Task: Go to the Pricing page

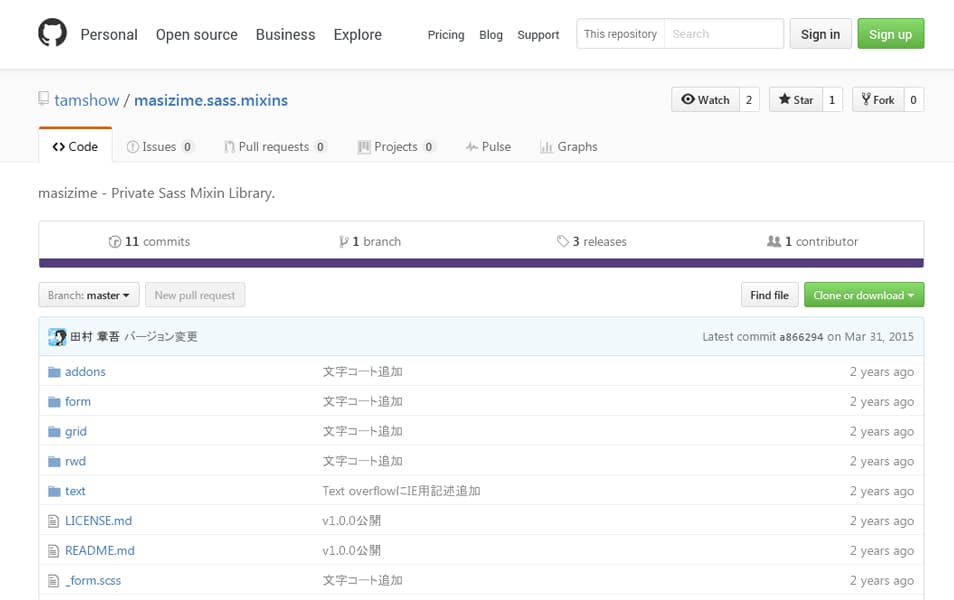Action: (446, 35)
